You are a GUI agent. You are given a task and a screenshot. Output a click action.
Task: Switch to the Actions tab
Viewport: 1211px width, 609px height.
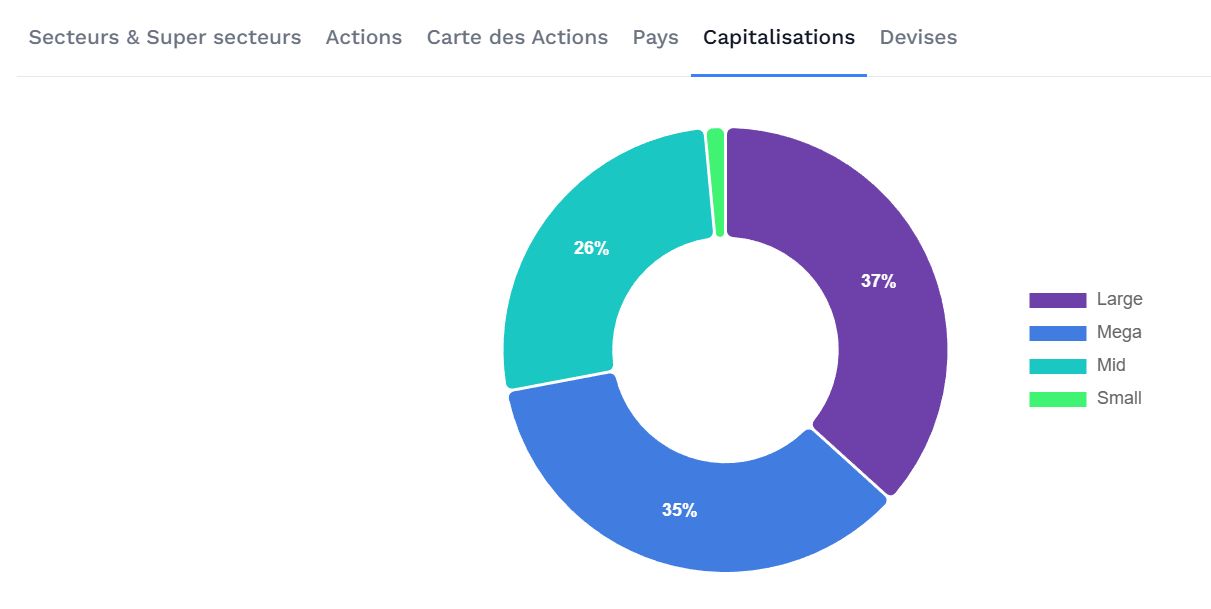coord(364,38)
